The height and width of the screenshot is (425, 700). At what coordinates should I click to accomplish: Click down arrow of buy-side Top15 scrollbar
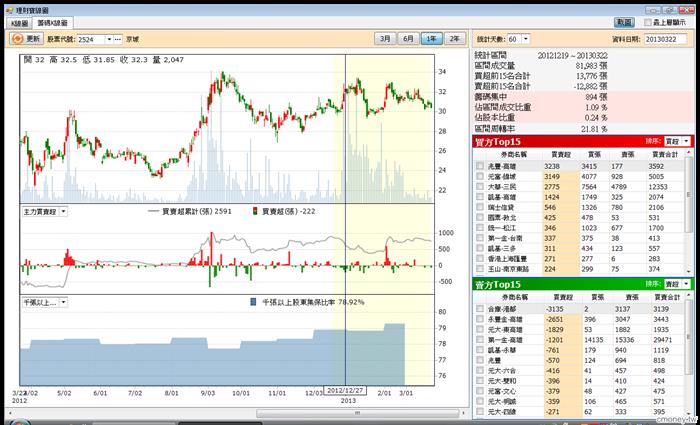(689, 271)
